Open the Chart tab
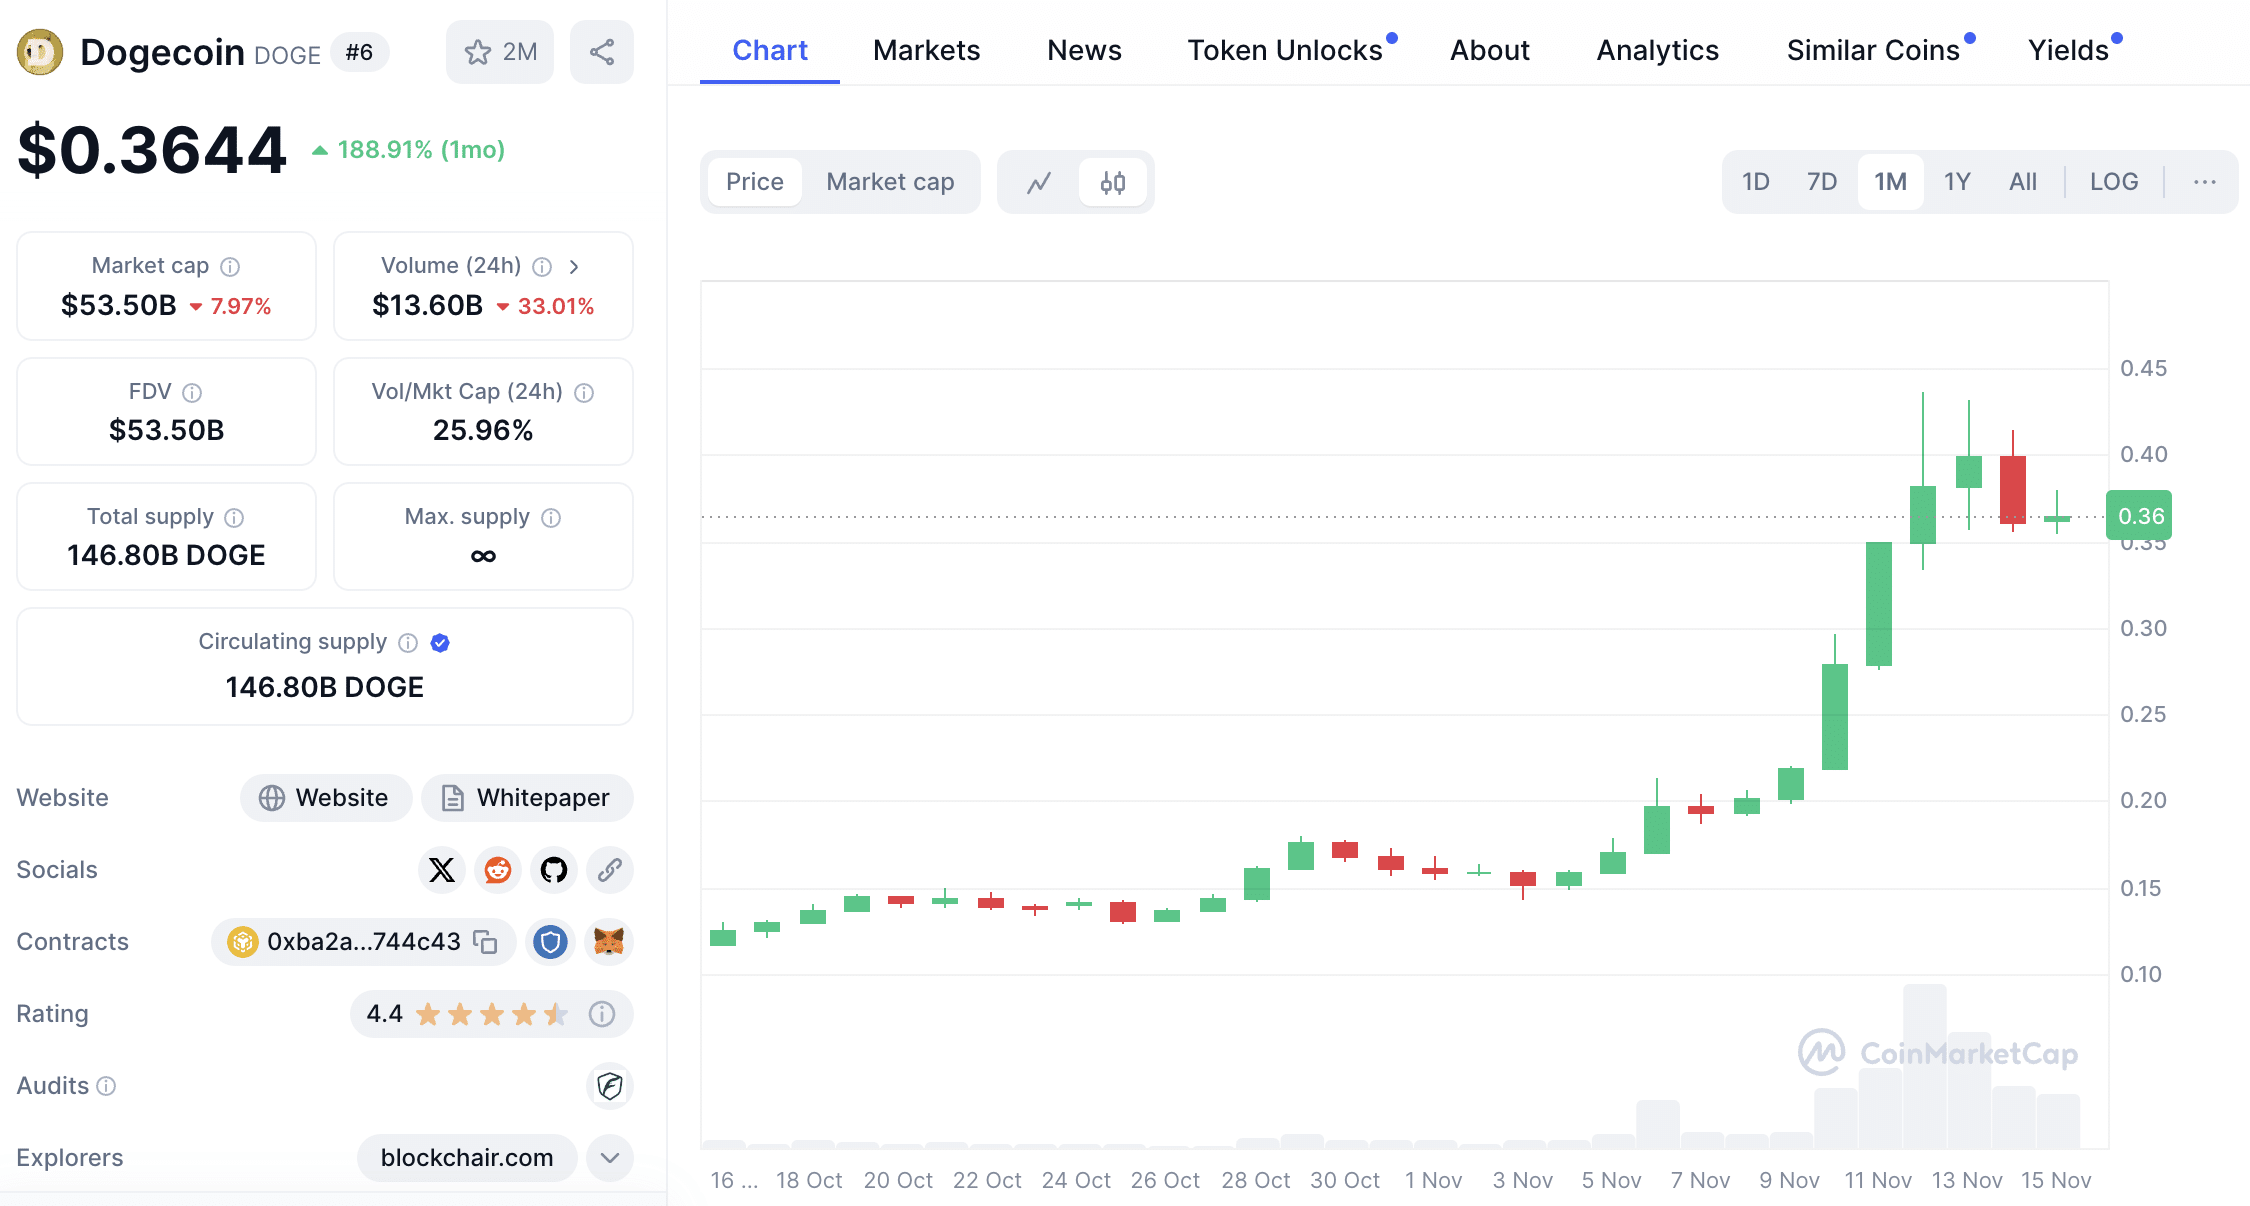2250x1206 pixels. [x=770, y=50]
